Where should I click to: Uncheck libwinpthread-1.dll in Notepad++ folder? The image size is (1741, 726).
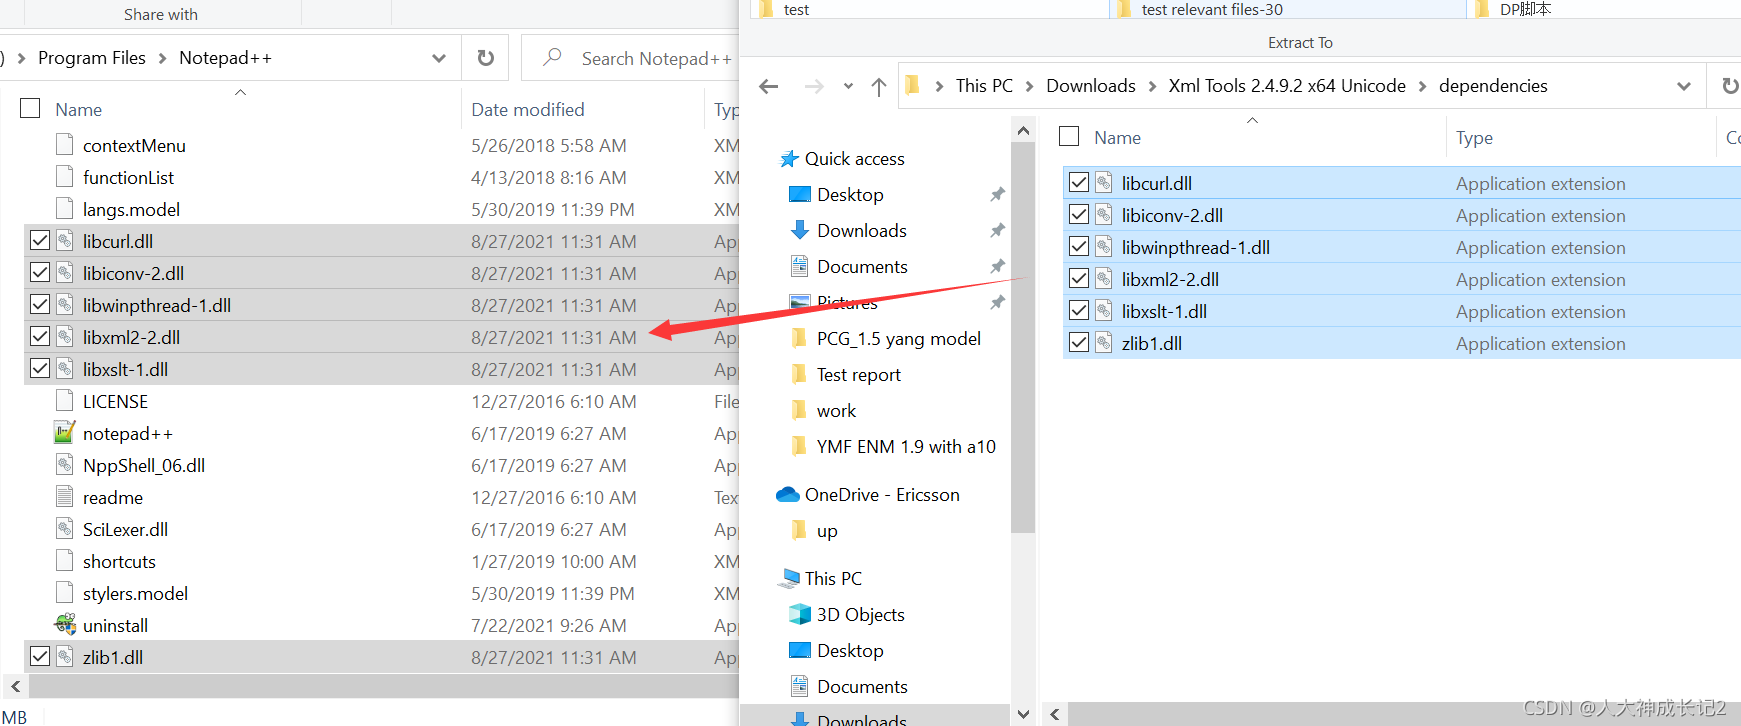click(40, 304)
